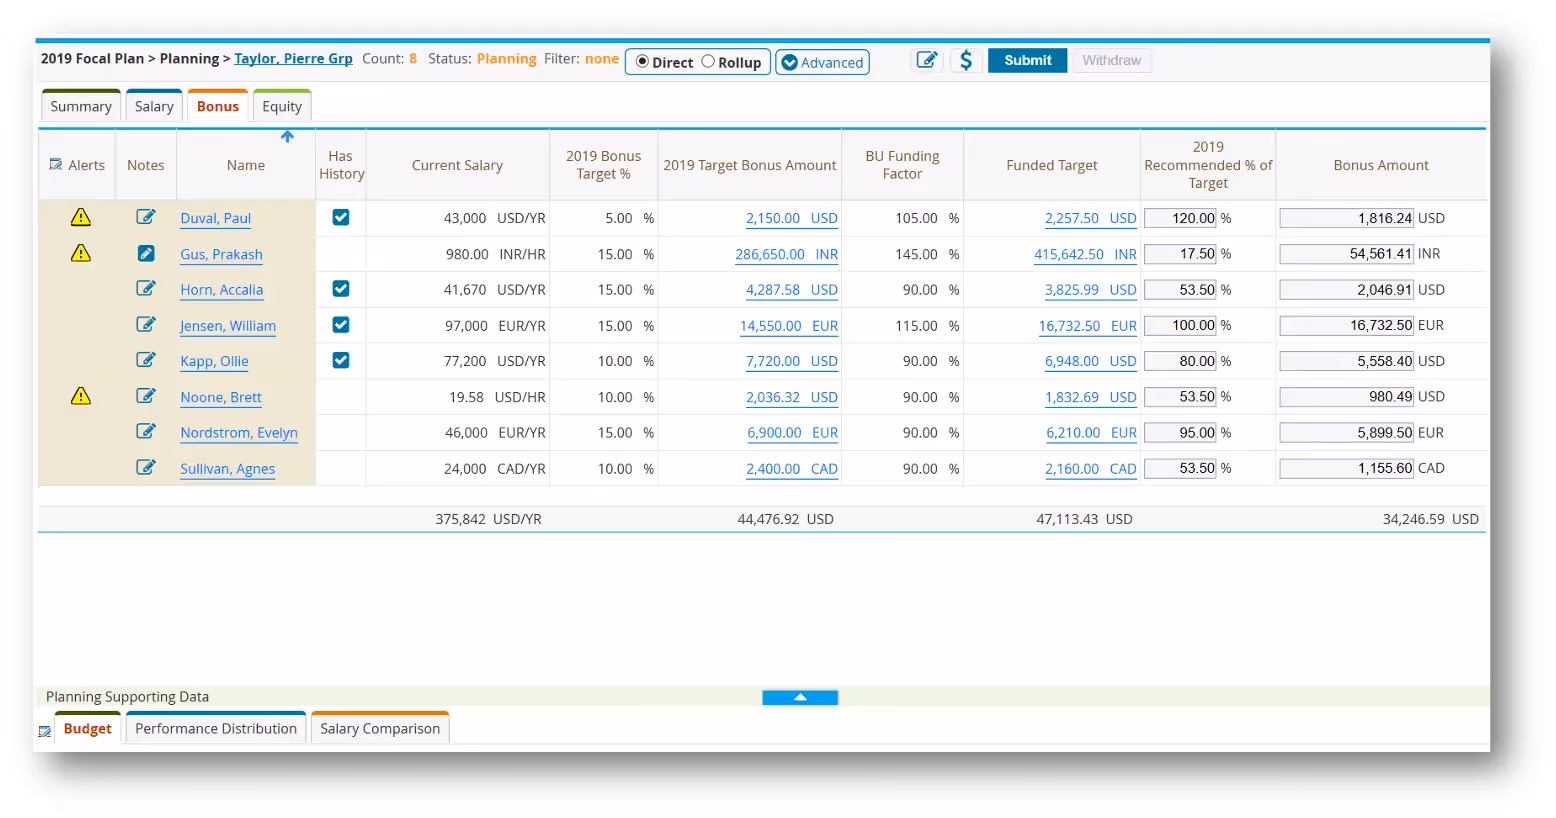
Task: Open the notes icon for Sullivan, Agnes
Action: click(146, 467)
